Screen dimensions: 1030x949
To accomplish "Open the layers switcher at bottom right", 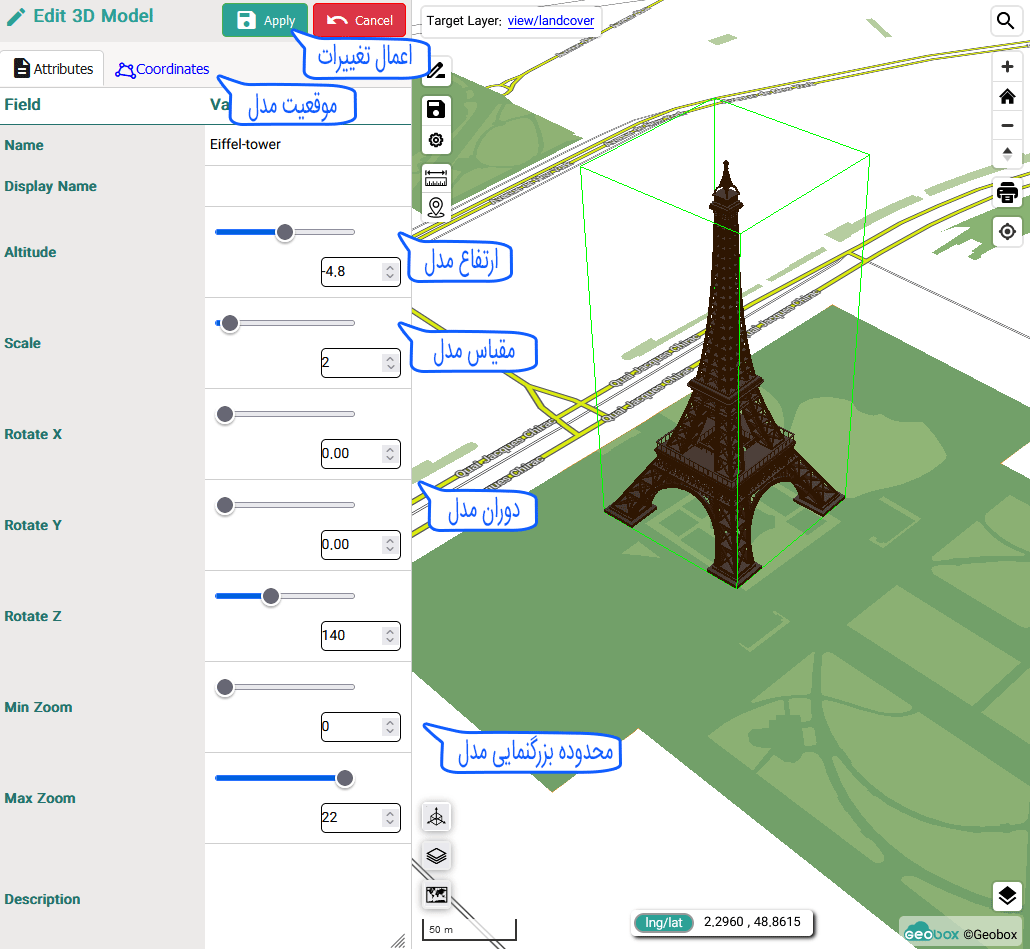I will click(1007, 896).
